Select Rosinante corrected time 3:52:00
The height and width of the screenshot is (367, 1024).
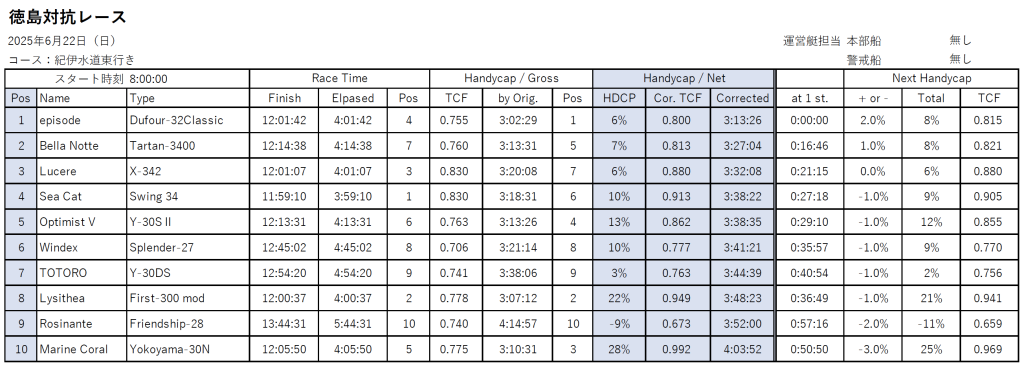[x=743, y=324]
